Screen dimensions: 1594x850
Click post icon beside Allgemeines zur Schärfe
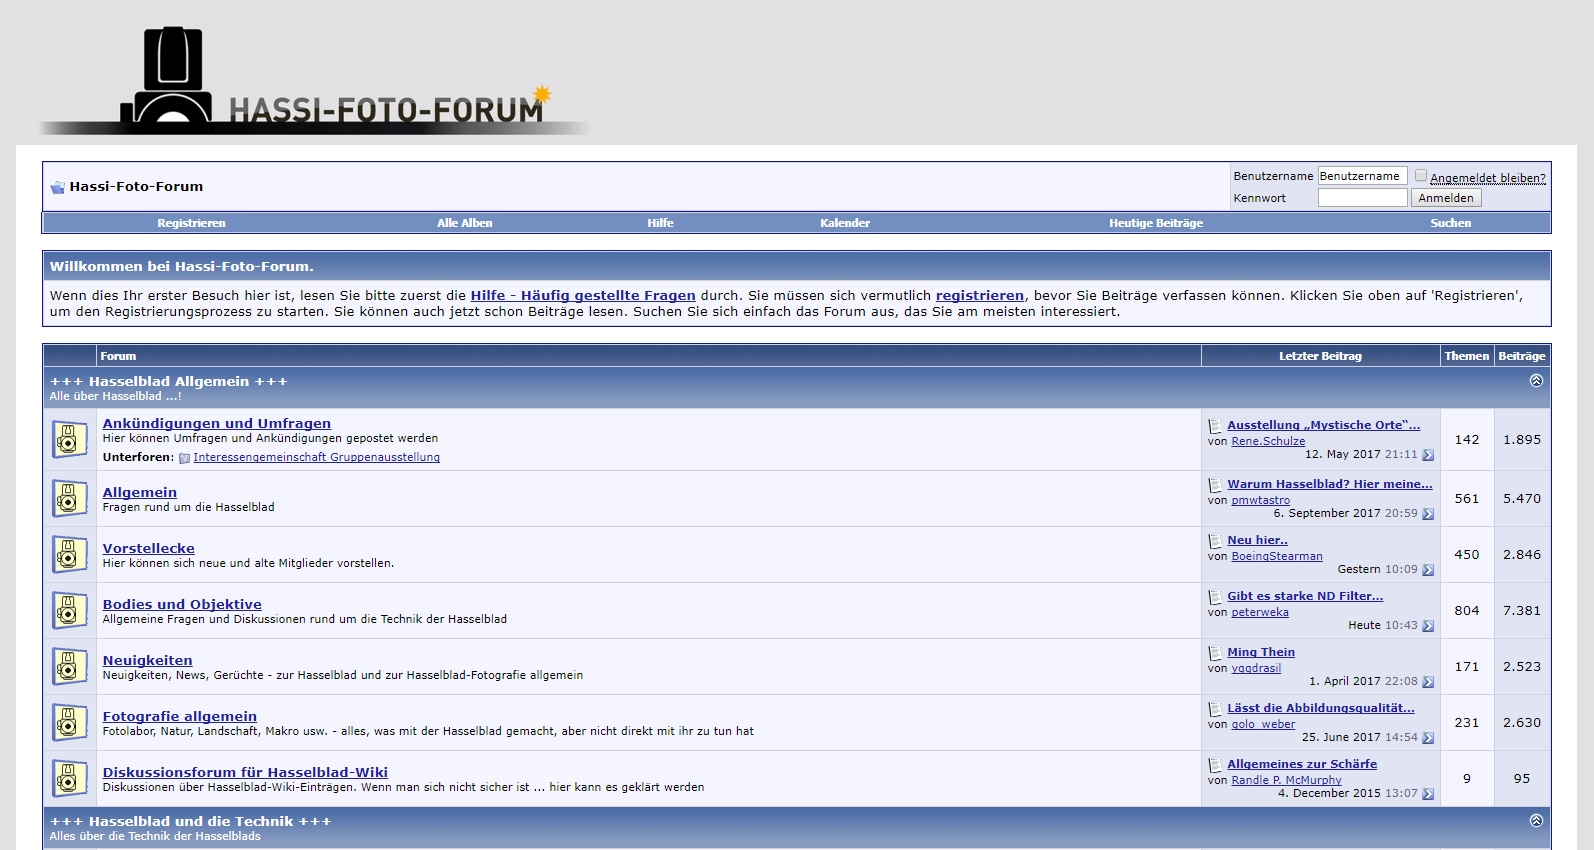(1215, 765)
